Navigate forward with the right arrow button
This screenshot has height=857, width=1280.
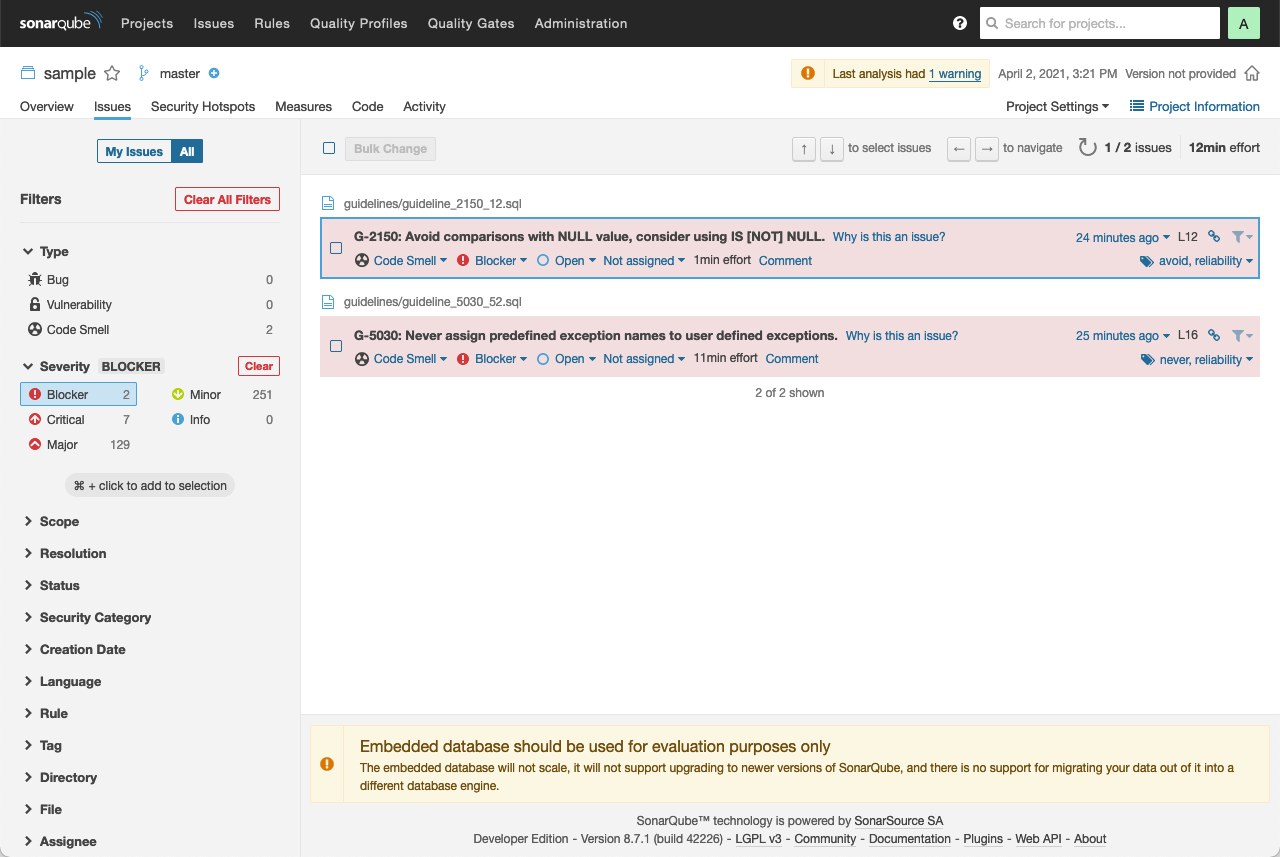[x=986, y=149]
